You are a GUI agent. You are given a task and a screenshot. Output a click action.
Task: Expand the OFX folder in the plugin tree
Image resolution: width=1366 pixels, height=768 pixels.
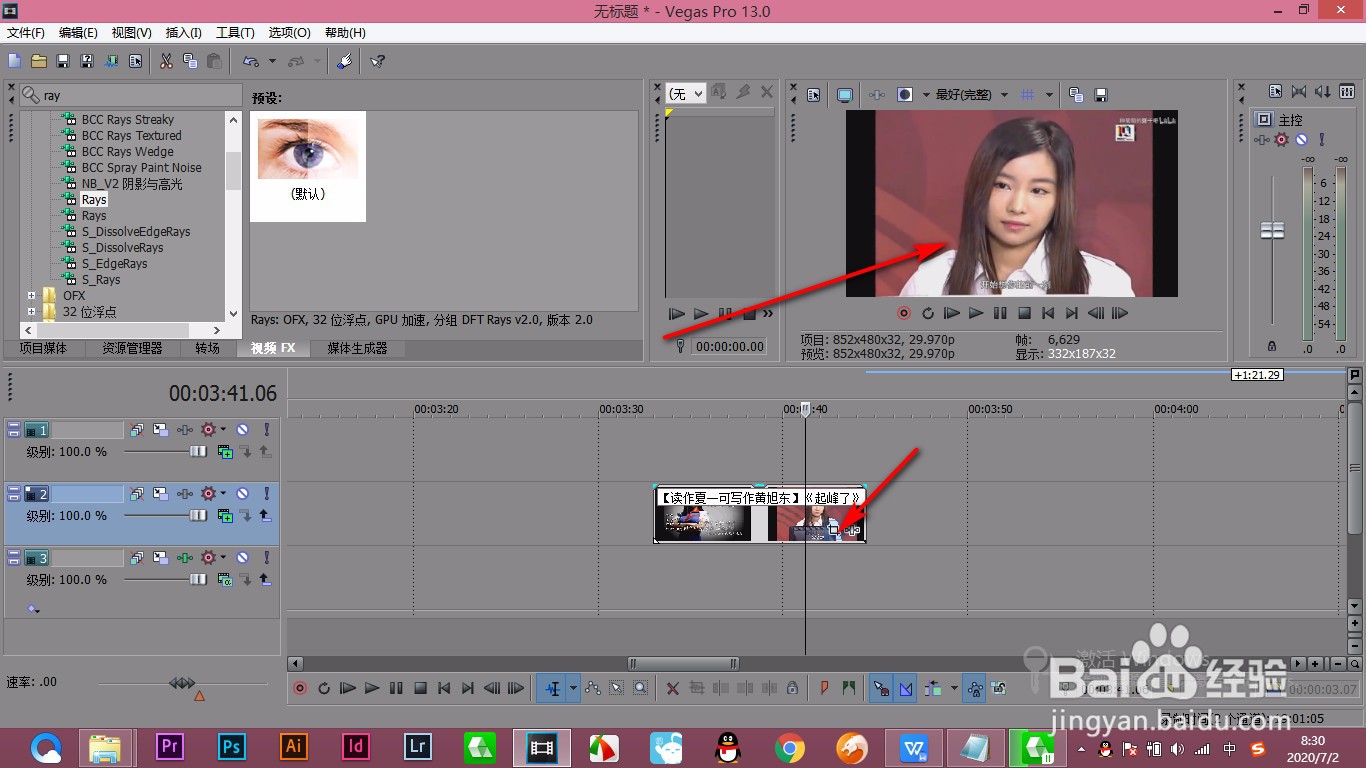[x=31, y=296]
